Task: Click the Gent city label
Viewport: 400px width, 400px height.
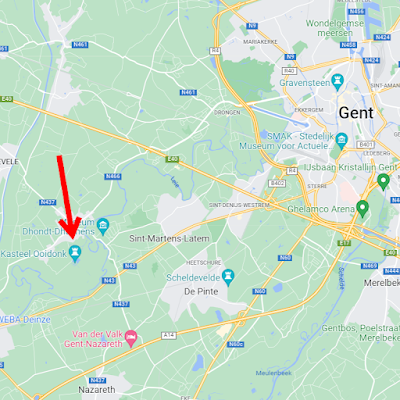Action: point(356,113)
